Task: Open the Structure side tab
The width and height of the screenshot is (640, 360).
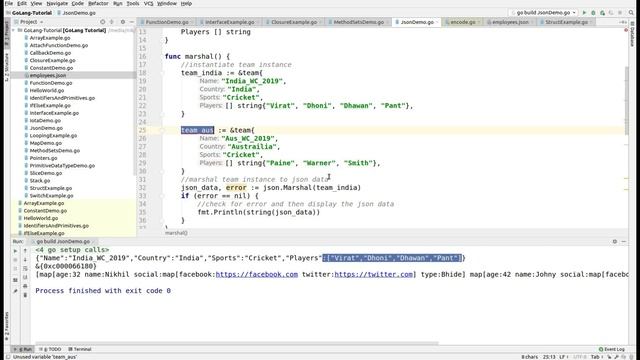Action: pos(7,67)
